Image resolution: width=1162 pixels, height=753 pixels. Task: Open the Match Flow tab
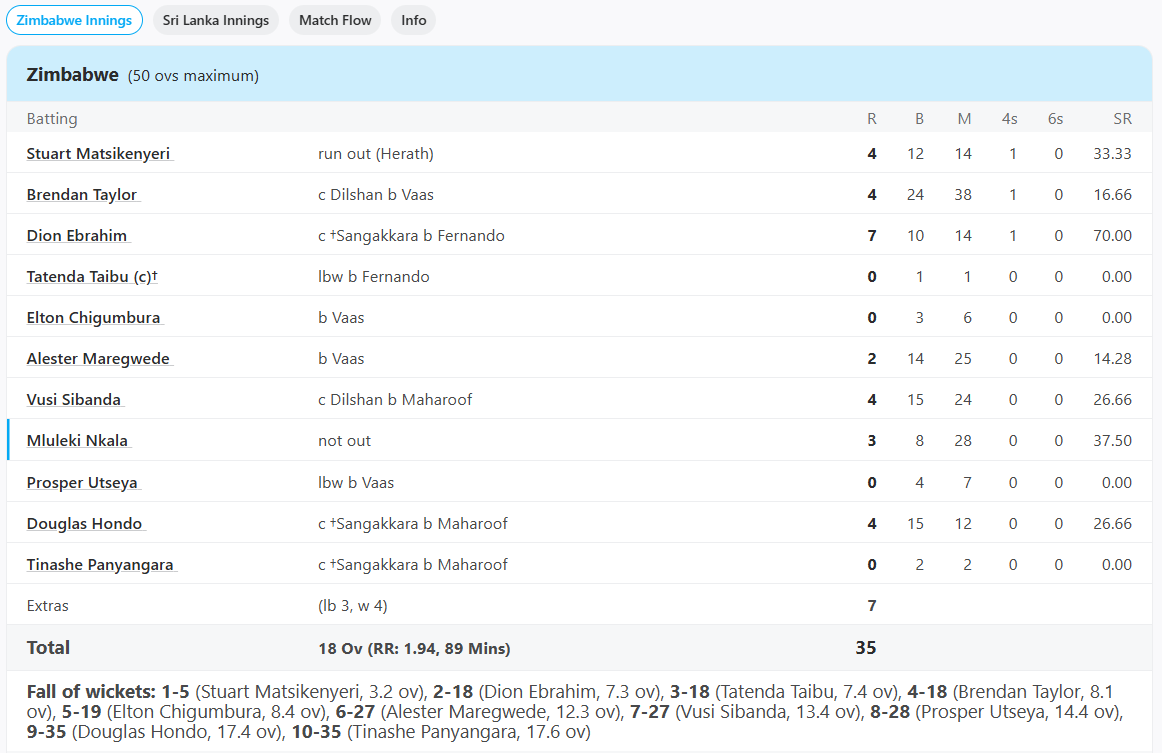[335, 20]
